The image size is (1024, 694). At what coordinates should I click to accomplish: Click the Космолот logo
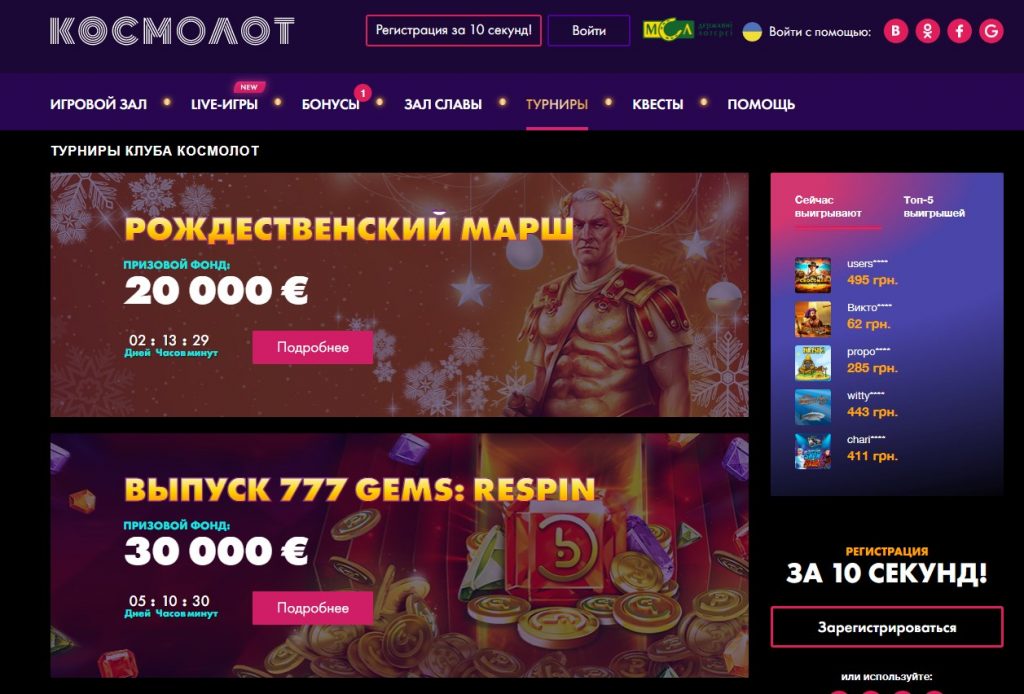172,31
